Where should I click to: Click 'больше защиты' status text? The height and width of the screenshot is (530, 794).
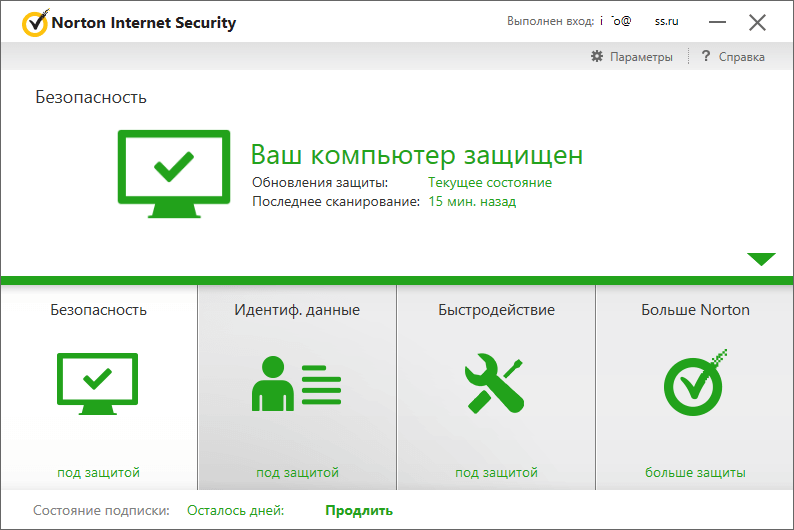click(x=695, y=472)
